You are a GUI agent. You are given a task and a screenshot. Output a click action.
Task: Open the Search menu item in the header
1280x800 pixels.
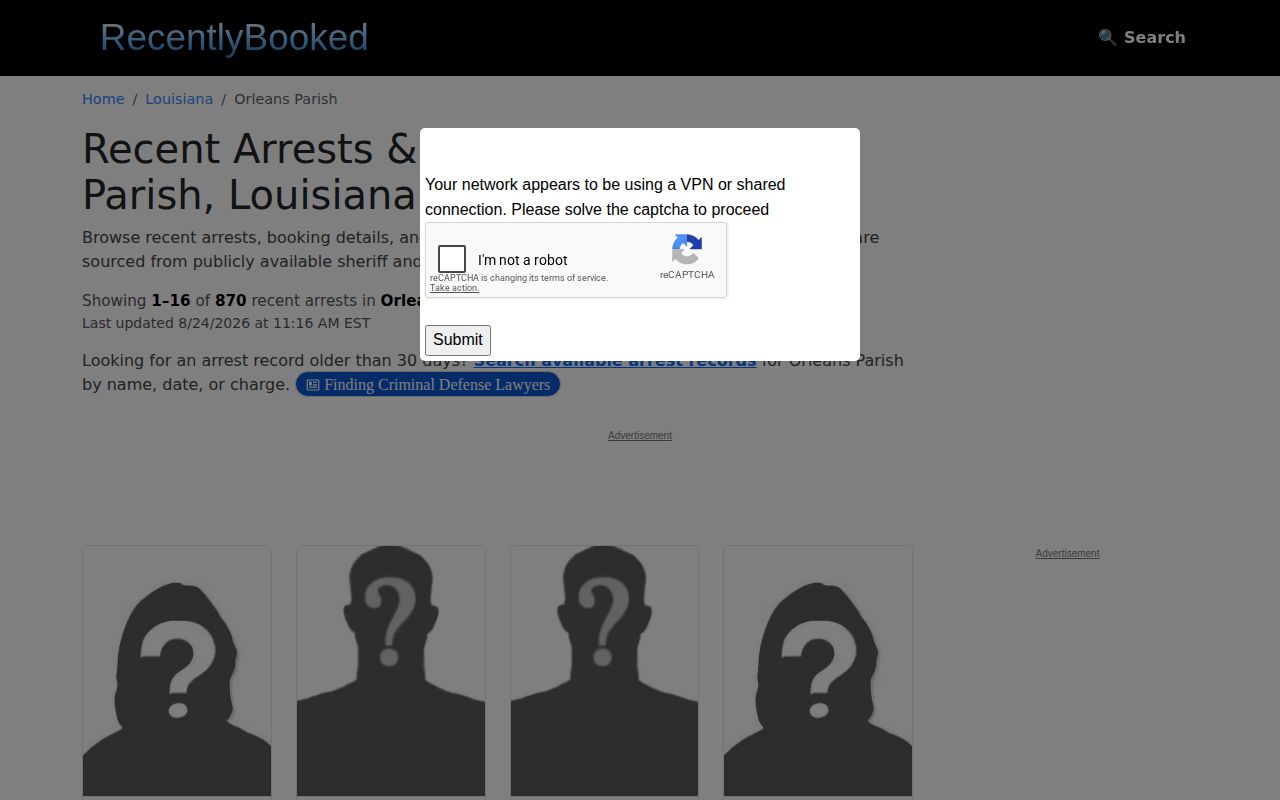tap(1142, 37)
